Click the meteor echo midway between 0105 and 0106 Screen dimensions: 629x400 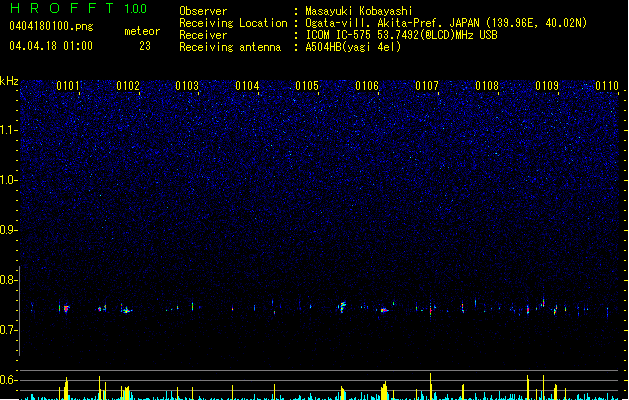pos(342,307)
